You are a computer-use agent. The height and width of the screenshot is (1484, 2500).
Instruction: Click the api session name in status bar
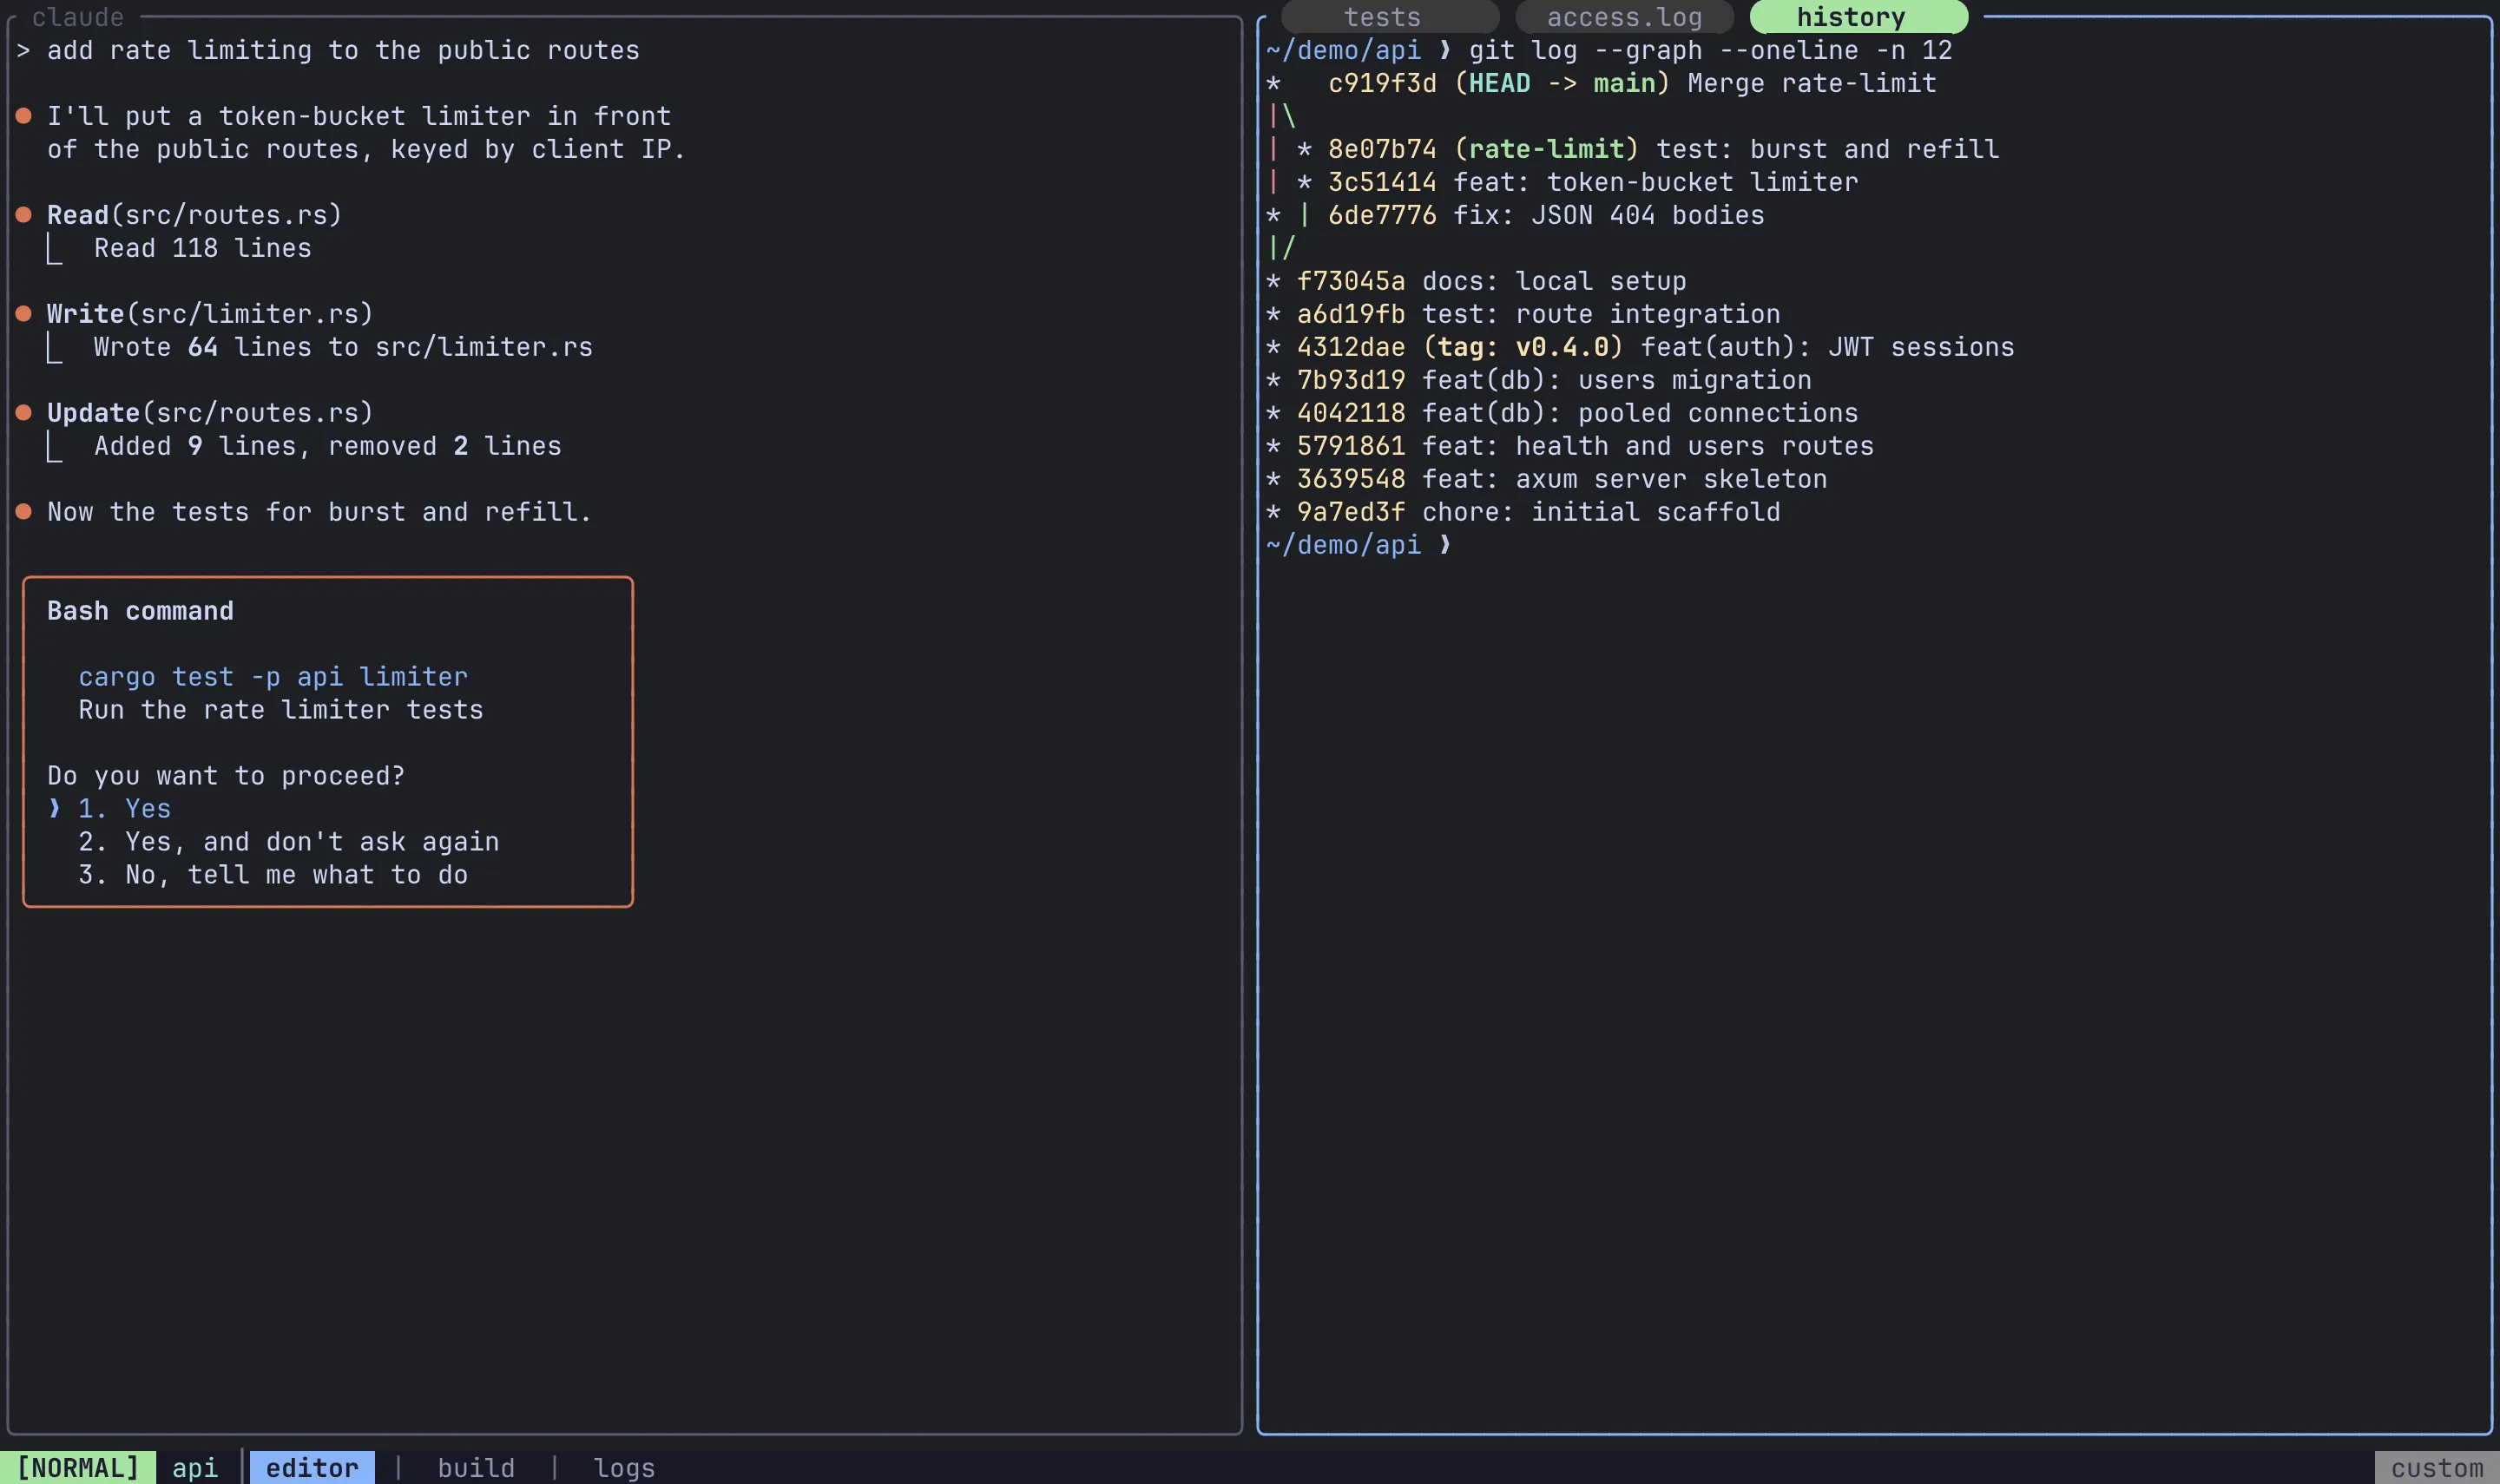tap(195, 1467)
